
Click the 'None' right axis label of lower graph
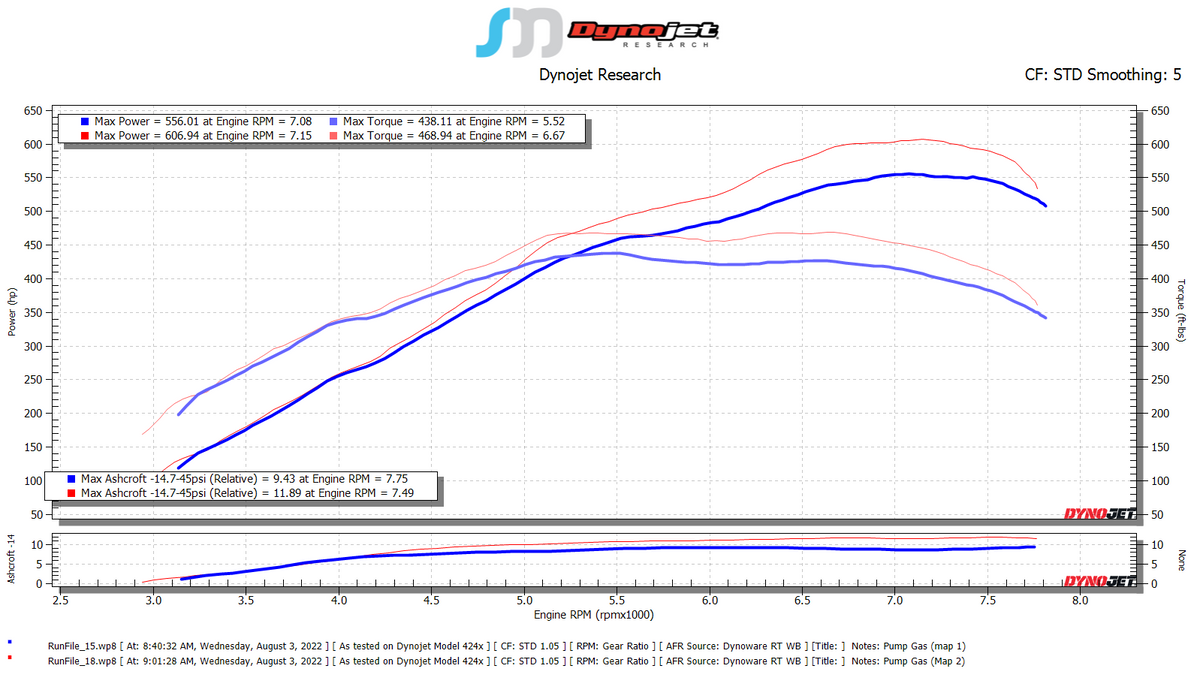pos(1181,559)
